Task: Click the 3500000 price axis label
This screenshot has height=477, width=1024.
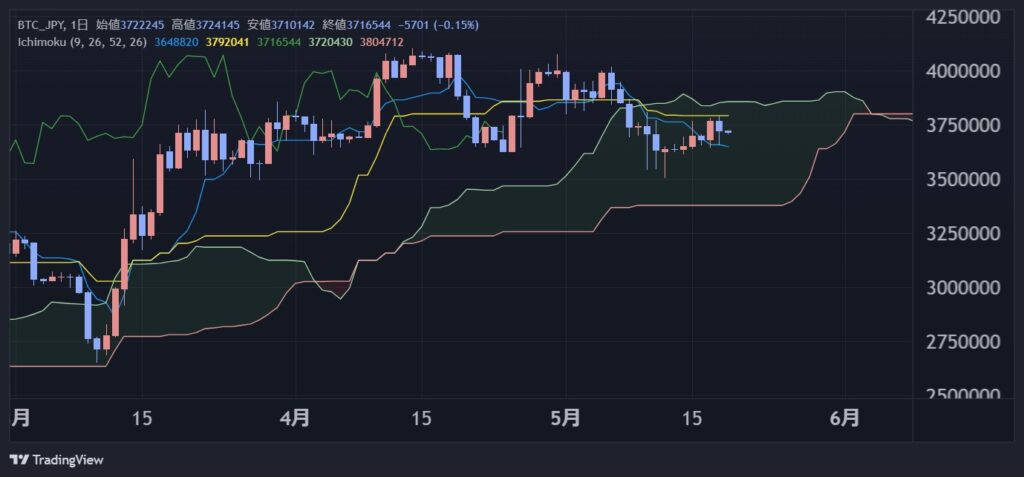Action: [963, 179]
